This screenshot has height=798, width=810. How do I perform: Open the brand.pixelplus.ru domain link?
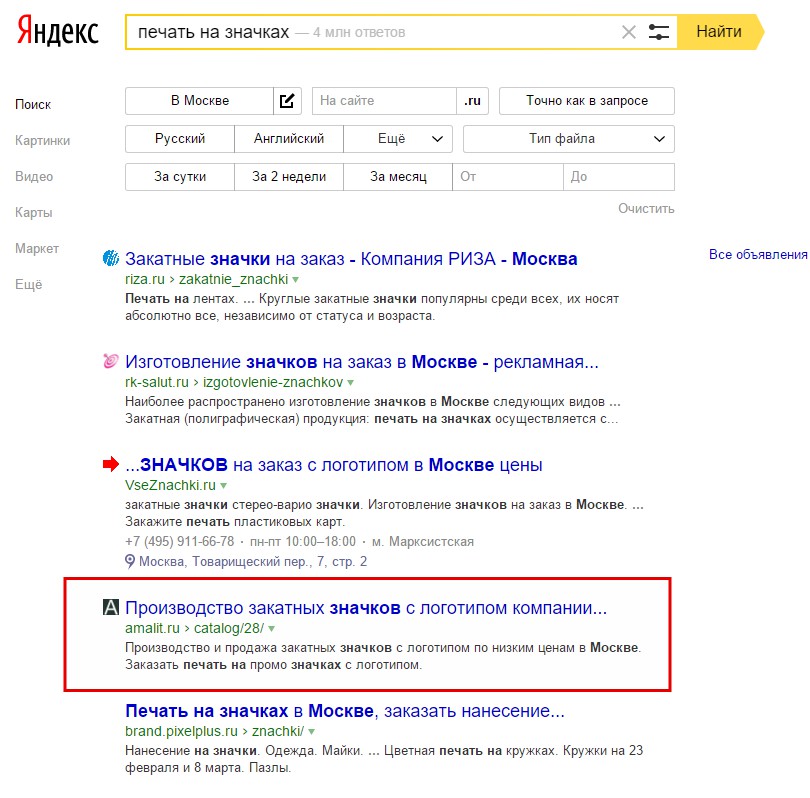181,732
